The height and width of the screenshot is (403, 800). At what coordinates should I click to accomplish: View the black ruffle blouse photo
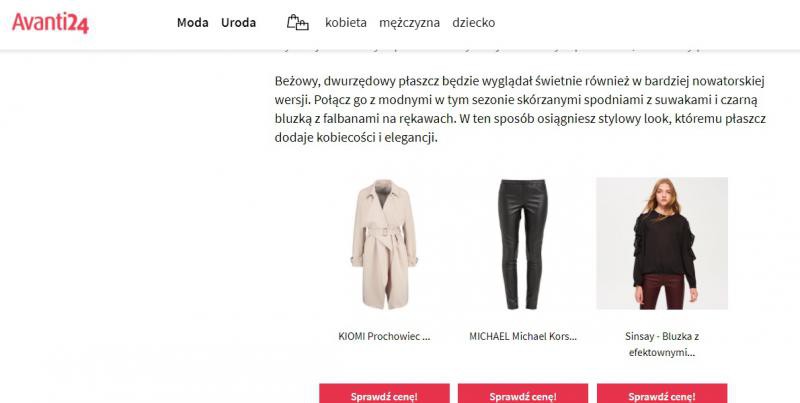pyautogui.click(x=661, y=243)
